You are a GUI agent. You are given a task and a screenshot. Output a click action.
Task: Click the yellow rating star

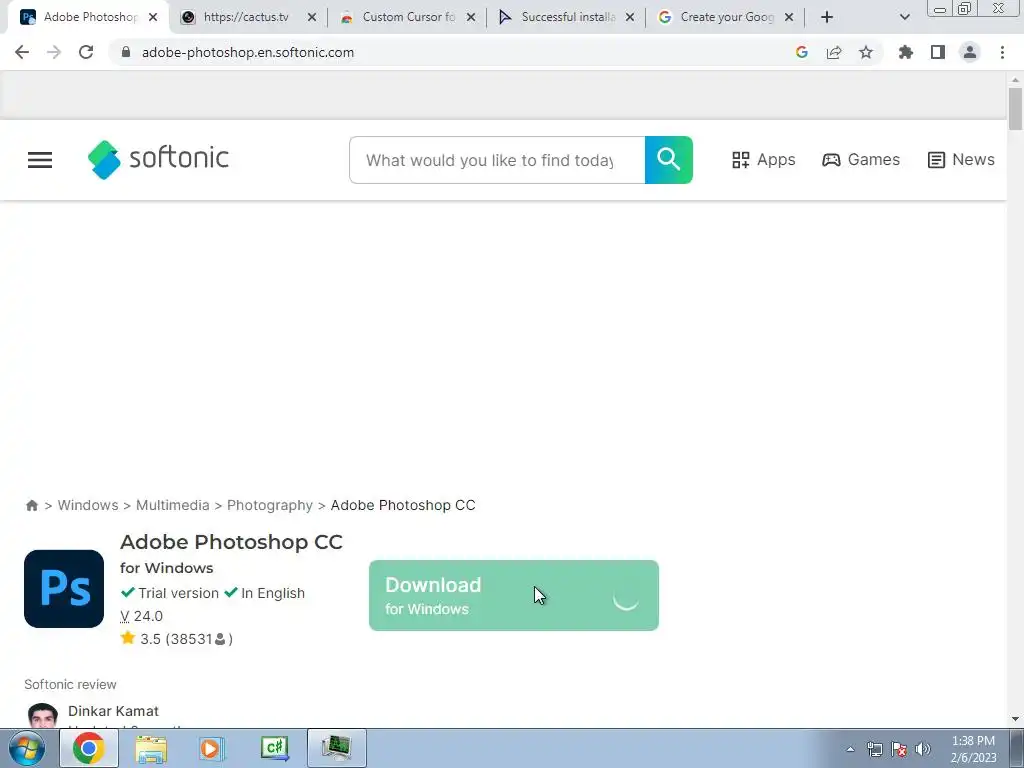128,638
